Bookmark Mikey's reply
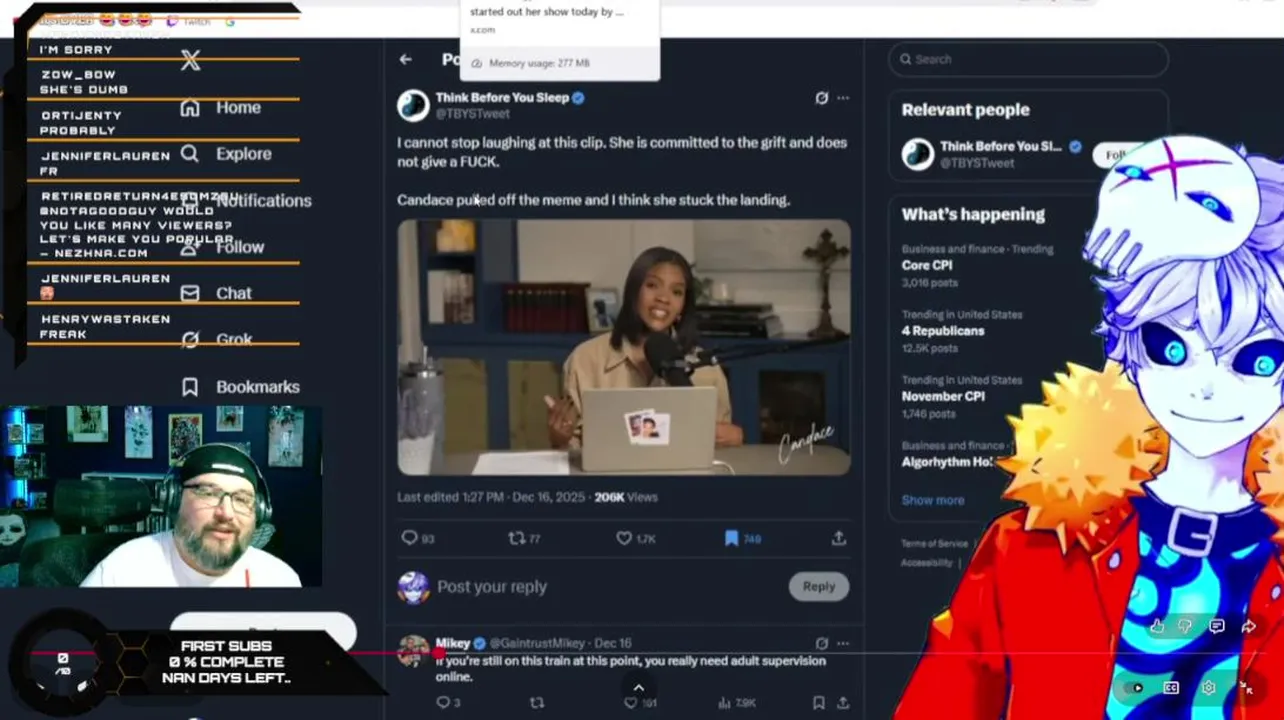This screenshot has width=1284, height=720. pos(818,703)
